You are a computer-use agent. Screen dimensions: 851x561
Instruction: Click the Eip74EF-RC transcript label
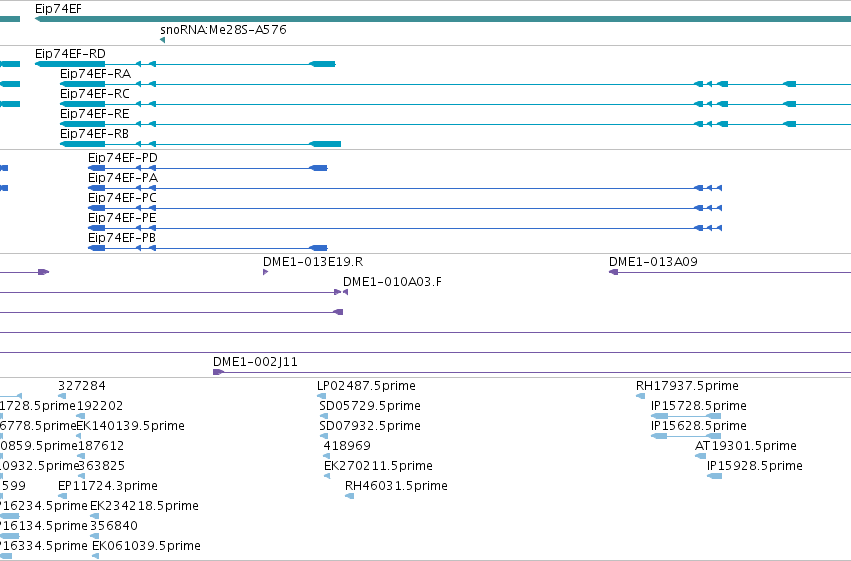click(95, 94)
